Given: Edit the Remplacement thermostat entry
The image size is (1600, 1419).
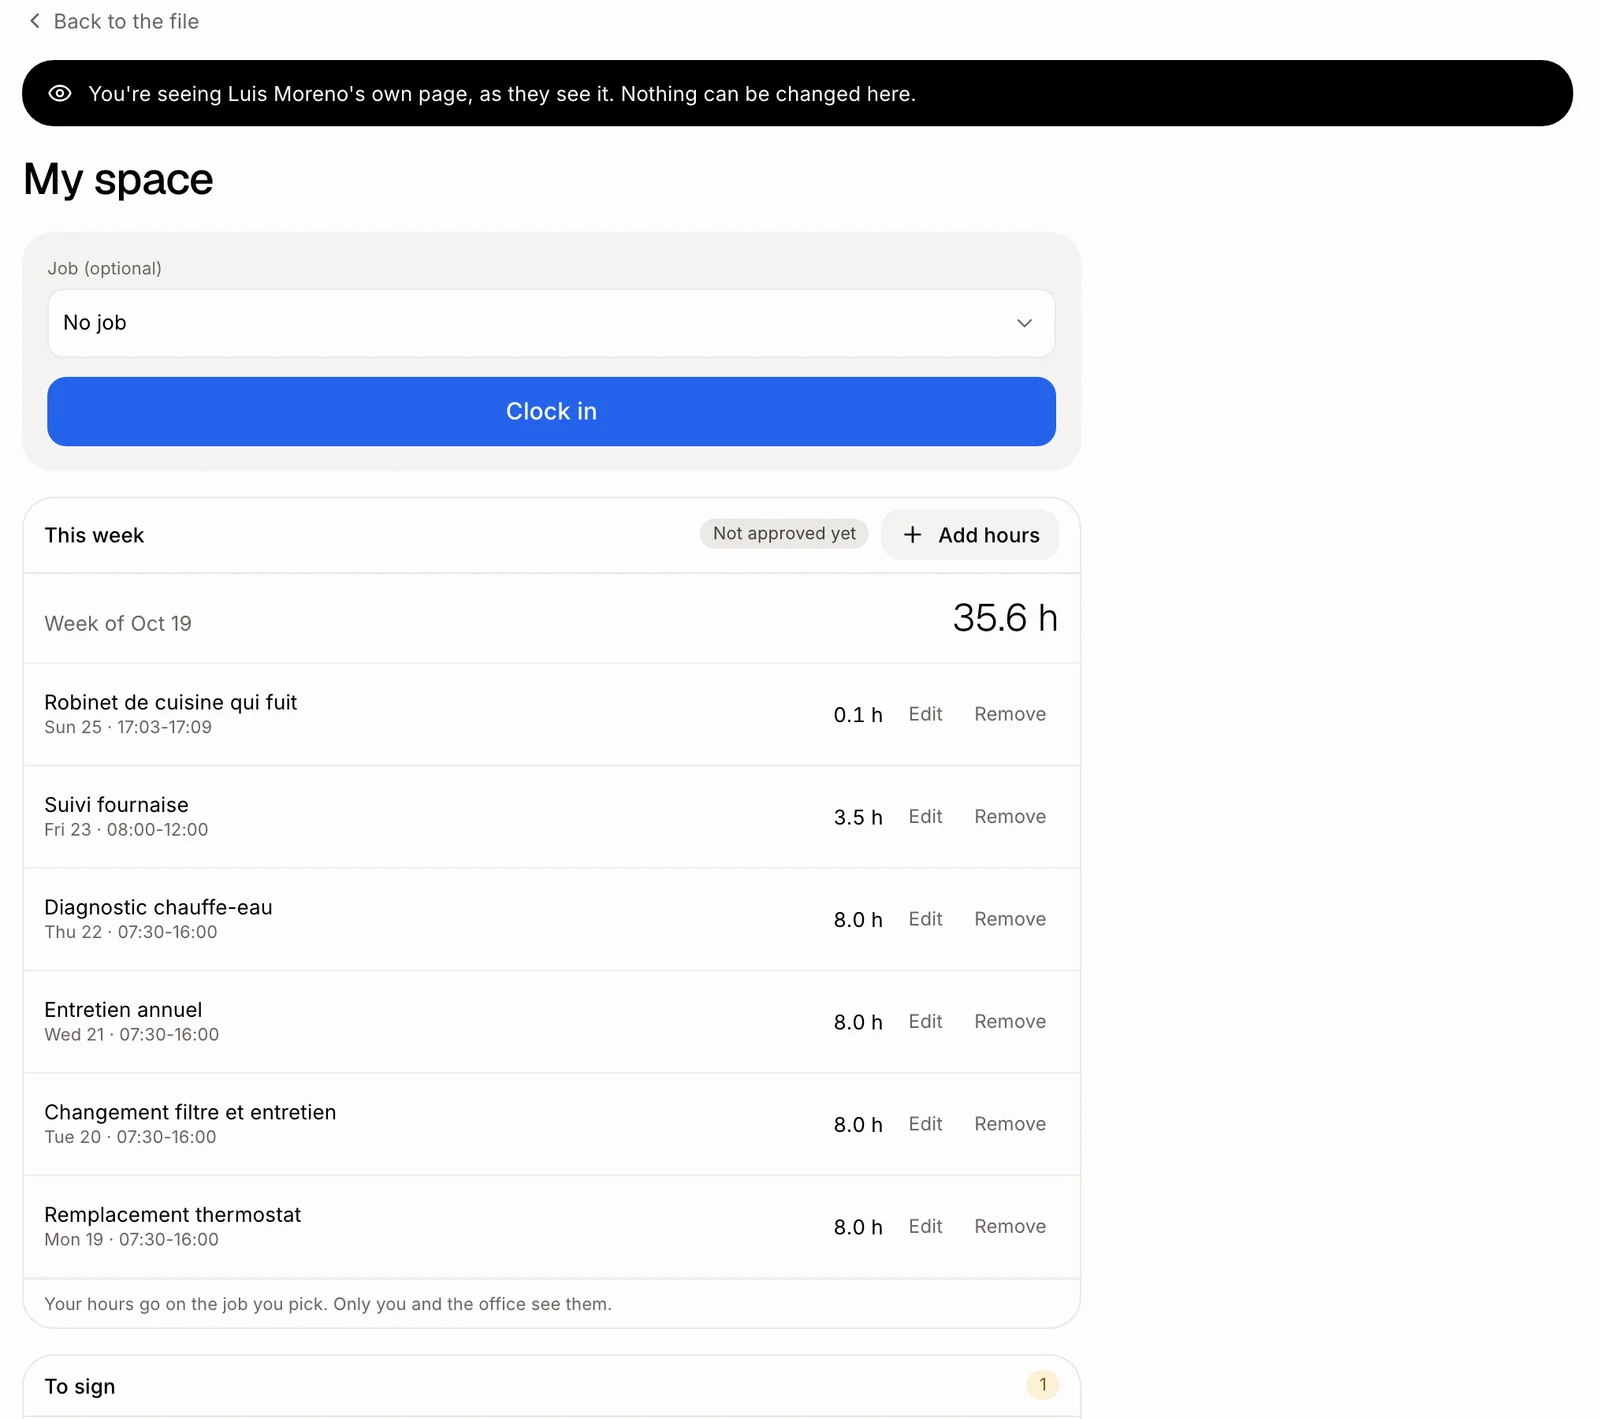Looking at the screenshot, I should [925, 1226].
